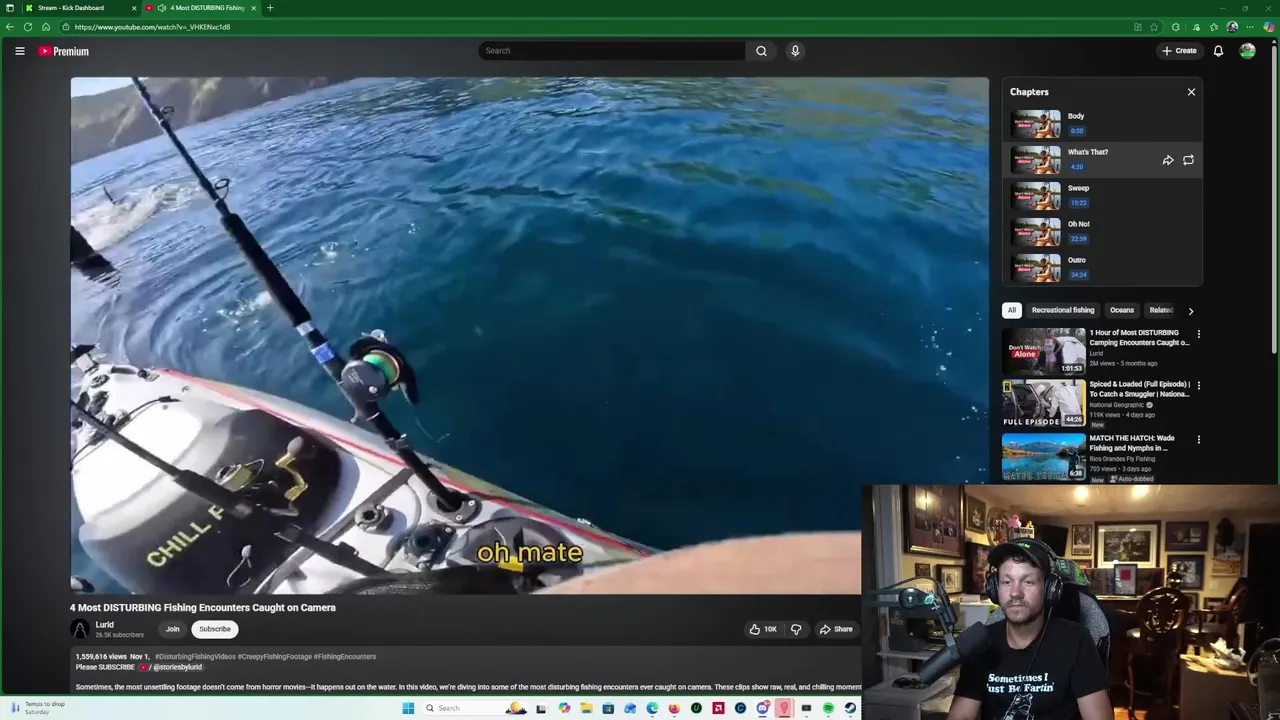This screenshot has width=1280, height=720.
Task: Click the browser address bar URL
Action: (152, 27)
